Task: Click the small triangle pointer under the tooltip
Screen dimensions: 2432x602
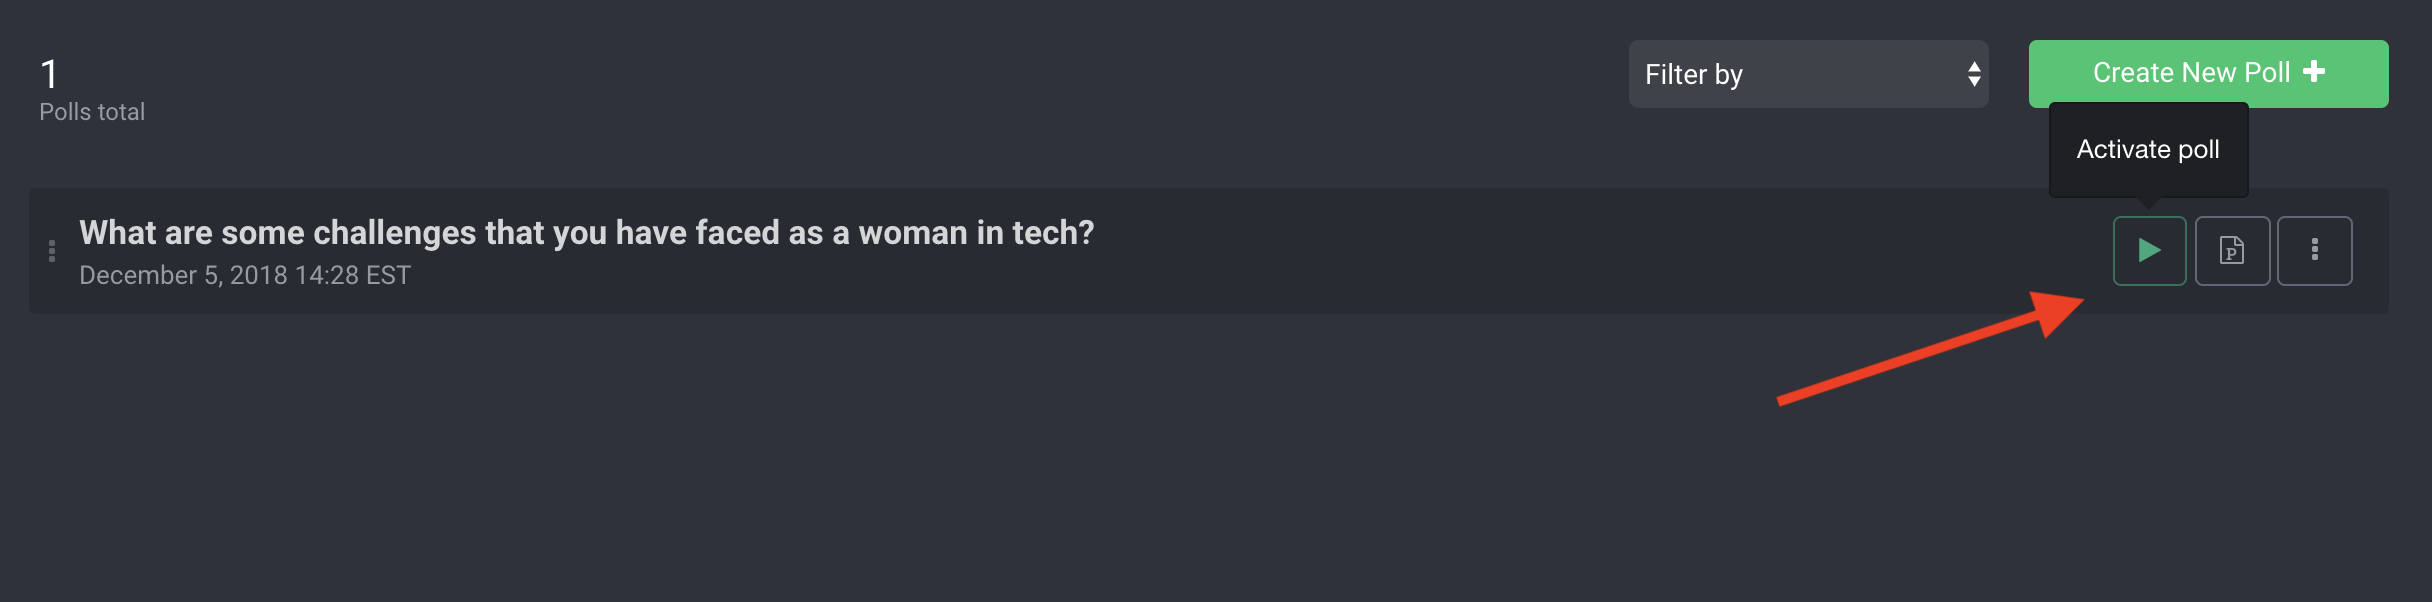Action: [2148, 203]
